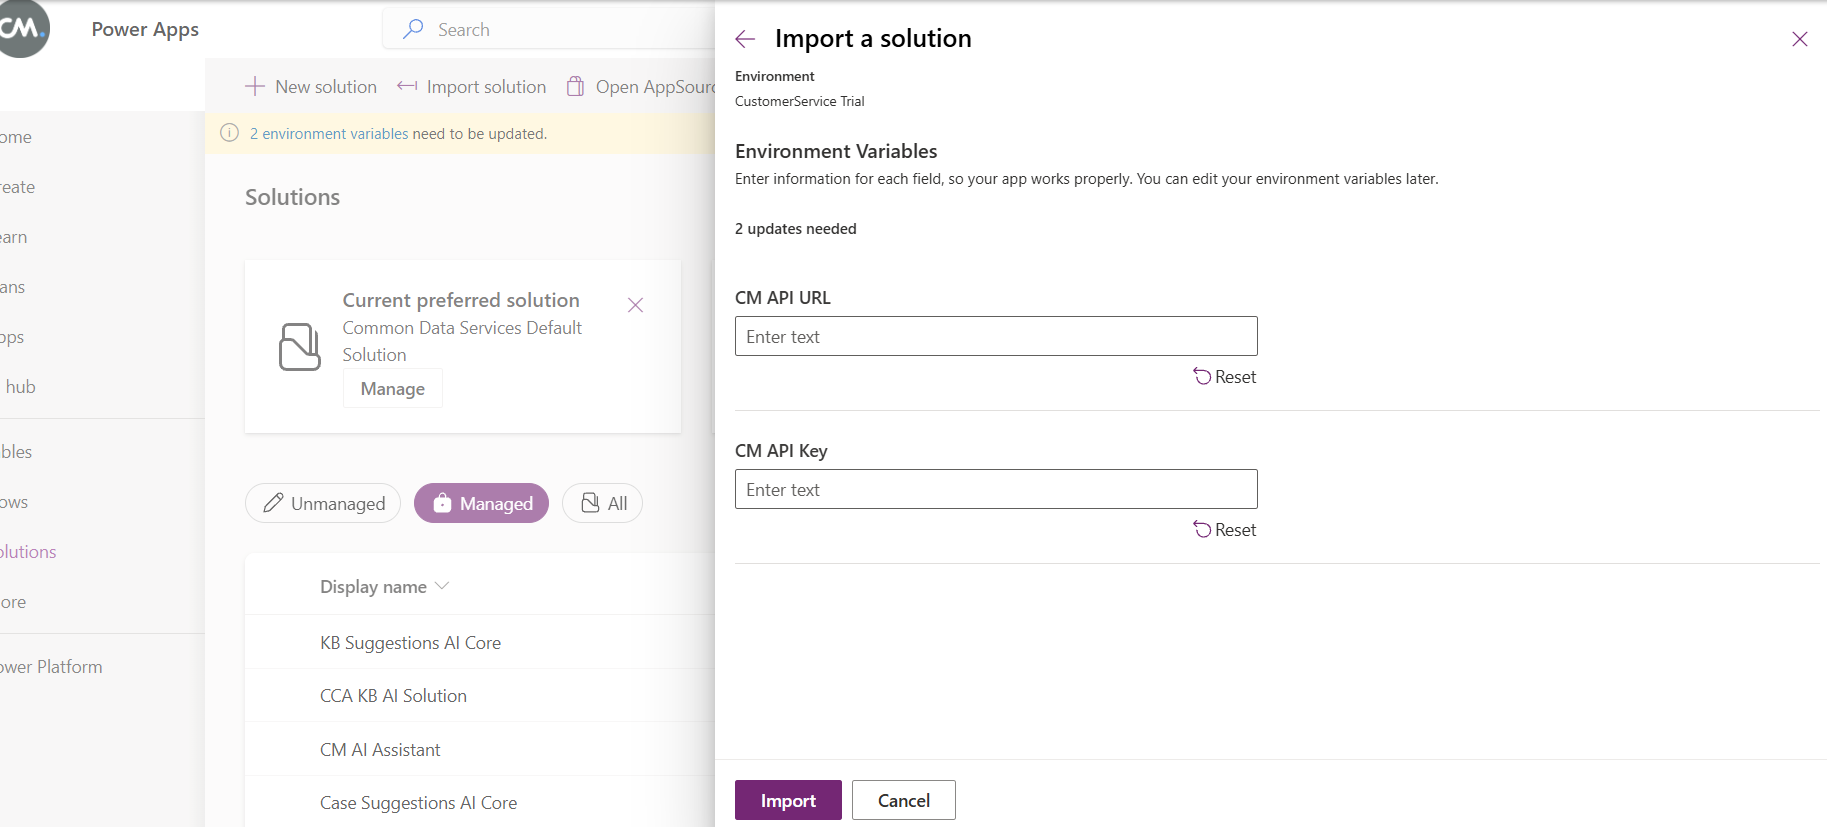Click the info icon in the warning banner
The height and width of the screenshot is (827, 1827).
coord(229,133)
